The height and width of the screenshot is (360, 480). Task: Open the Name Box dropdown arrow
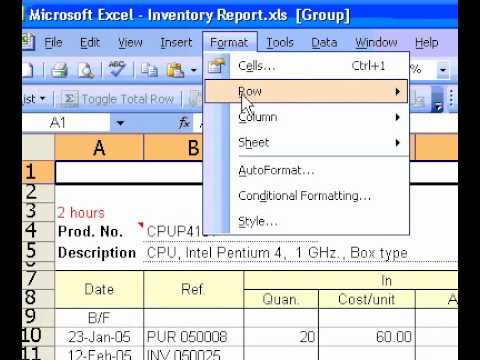click(x=120, y=123)
